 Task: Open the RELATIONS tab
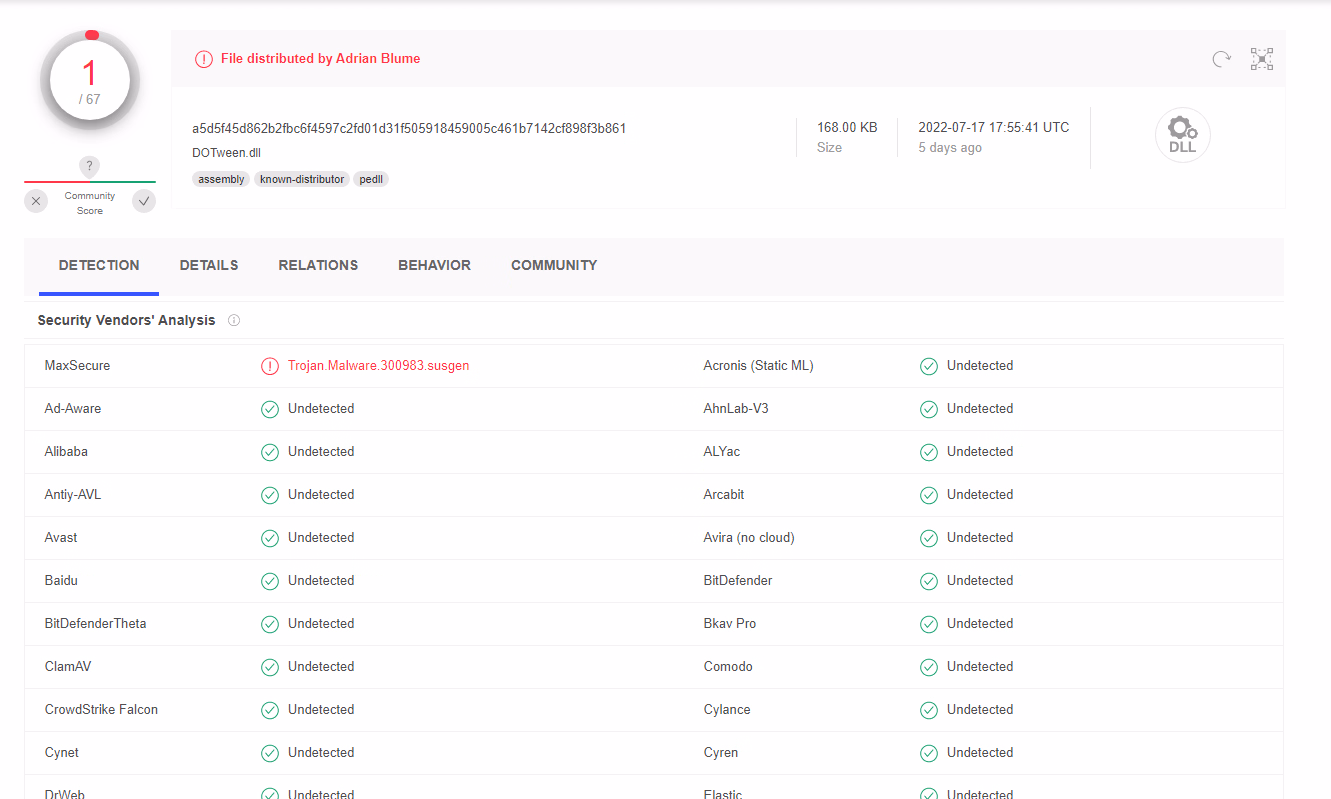(318, 265)
